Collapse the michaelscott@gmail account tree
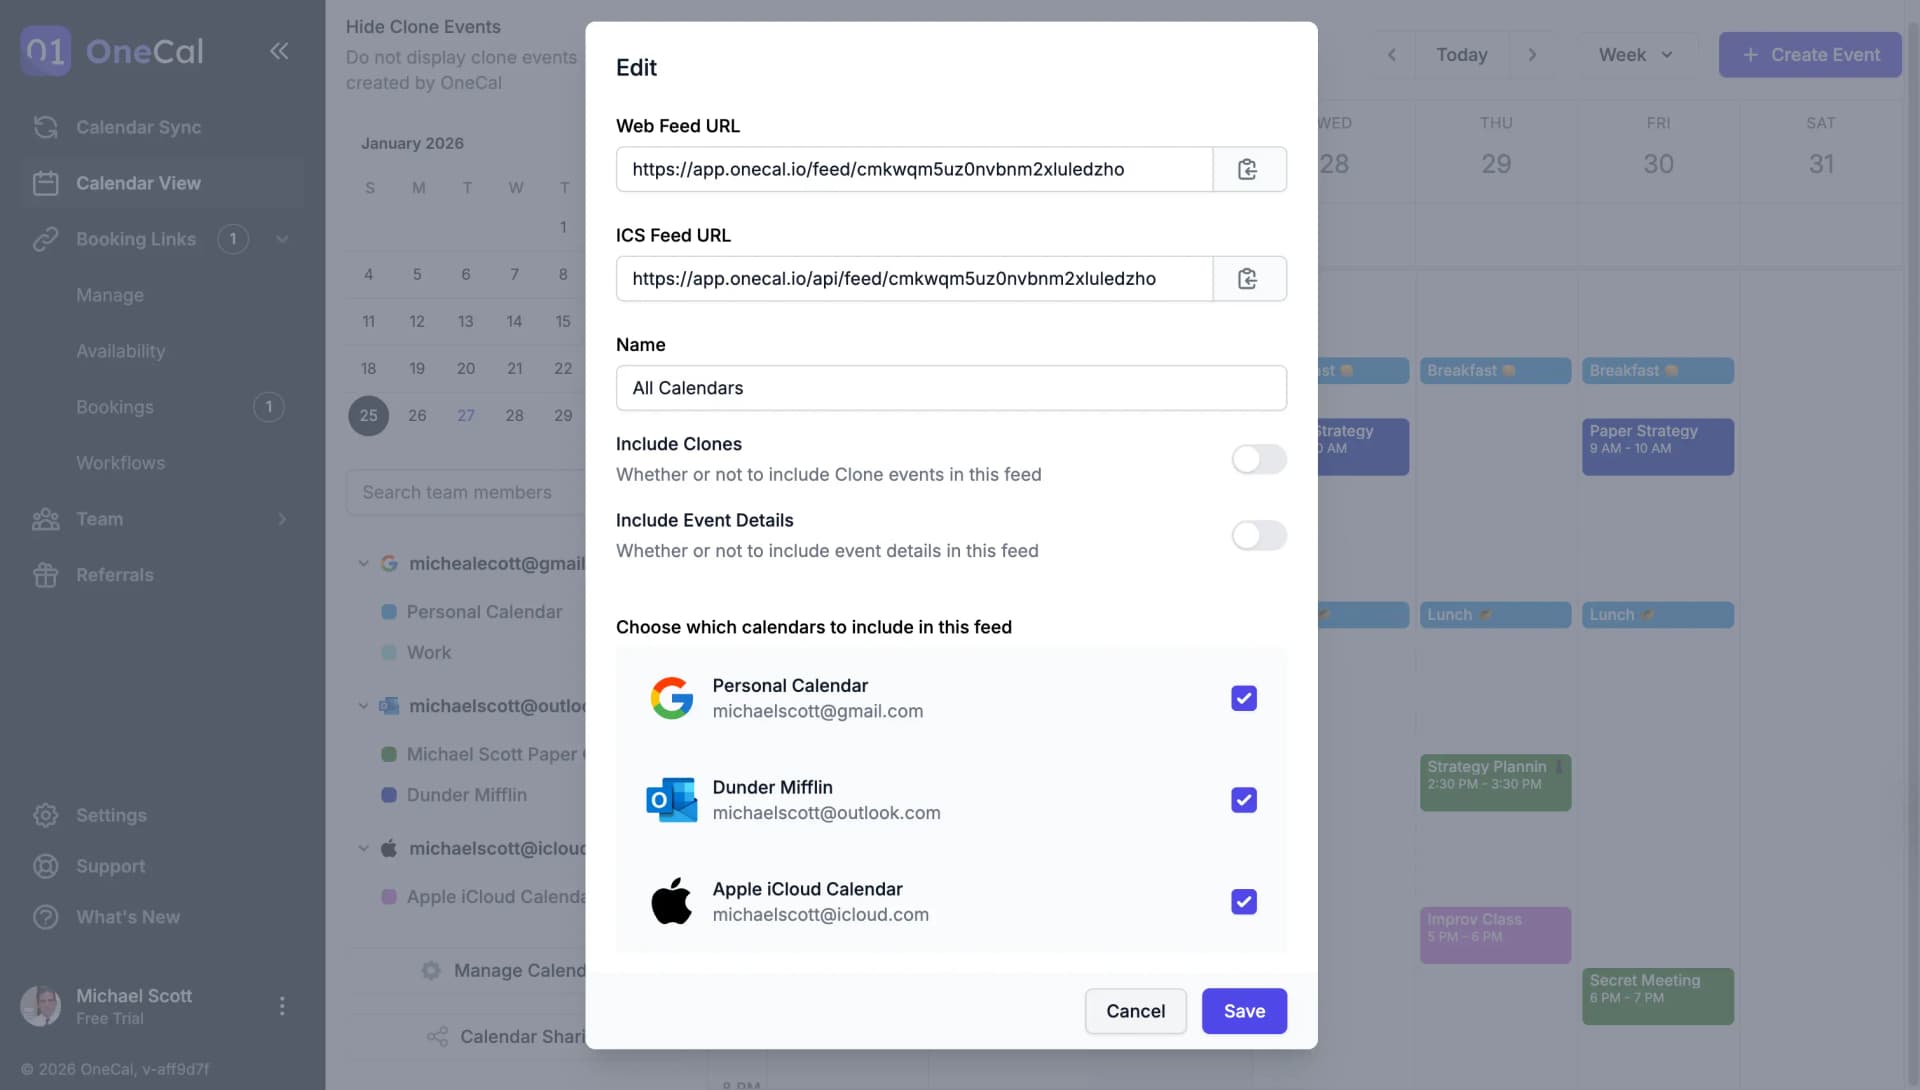The width and height of the screenshot is (1920, 1090). [x=363, y=563]
